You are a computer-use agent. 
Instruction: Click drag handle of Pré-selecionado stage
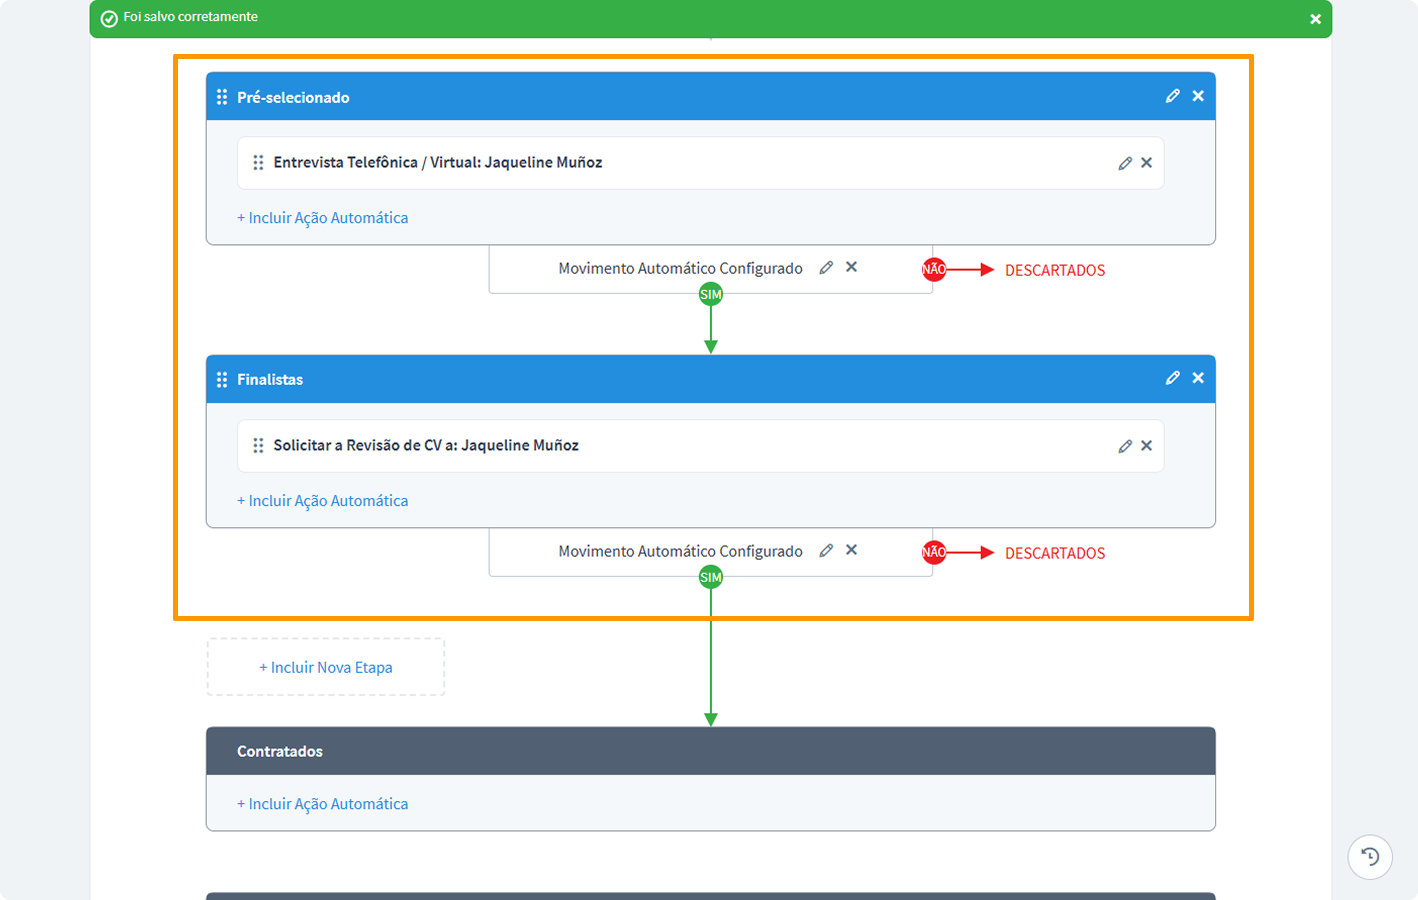click(x=222, y=97)
